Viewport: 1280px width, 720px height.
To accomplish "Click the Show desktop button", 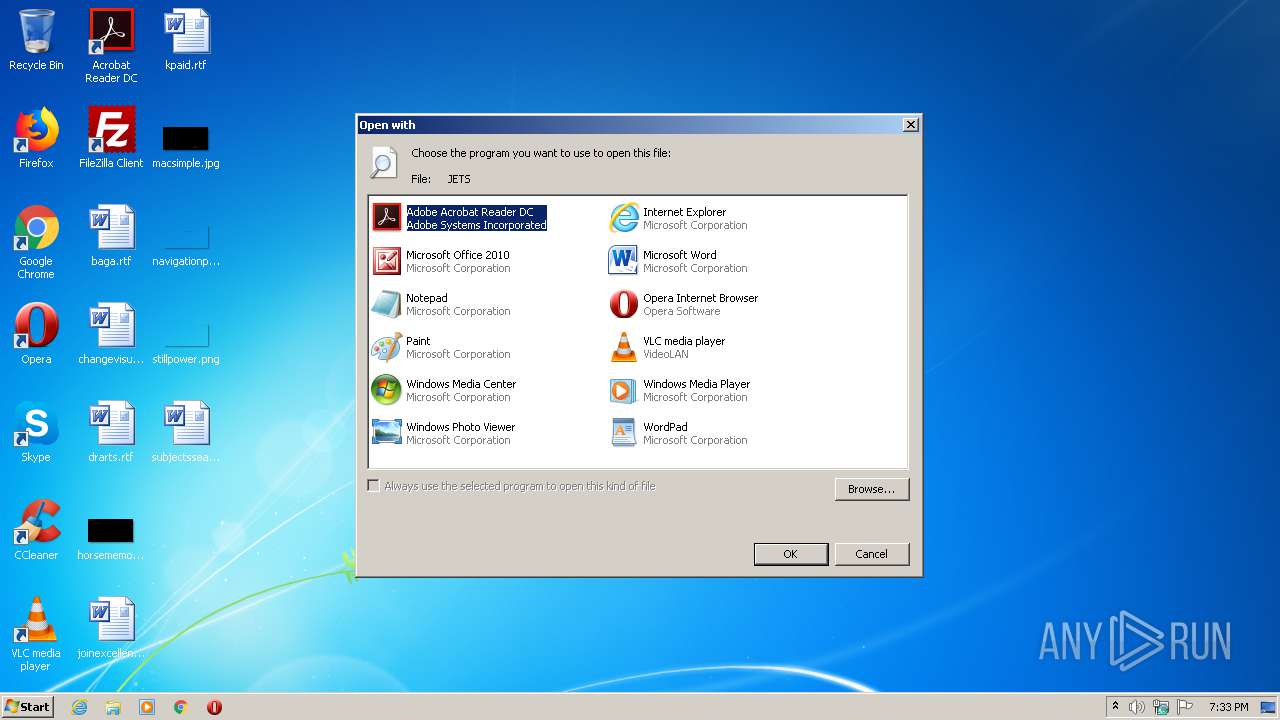I will [x=1269, y=707].
